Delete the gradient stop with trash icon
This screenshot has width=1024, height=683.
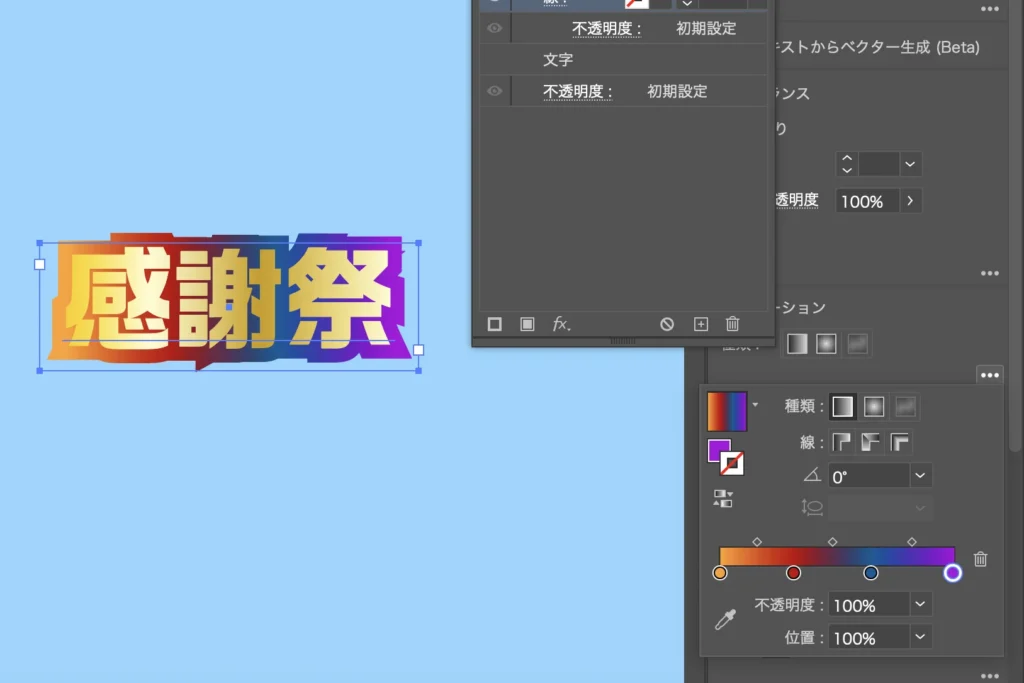click(x=980, y=560)
